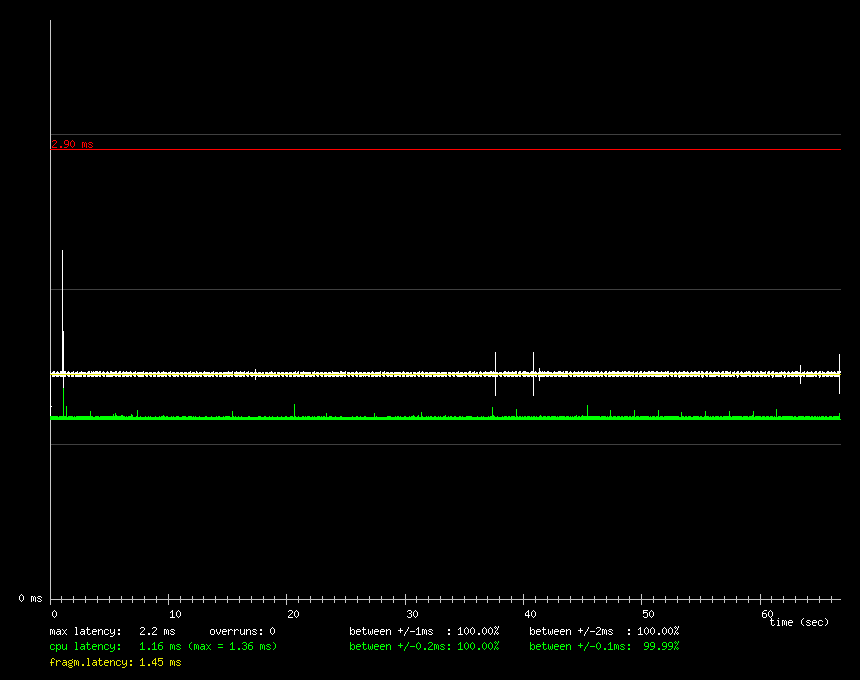Select the 40 second x-axis marker

[529, 613]
